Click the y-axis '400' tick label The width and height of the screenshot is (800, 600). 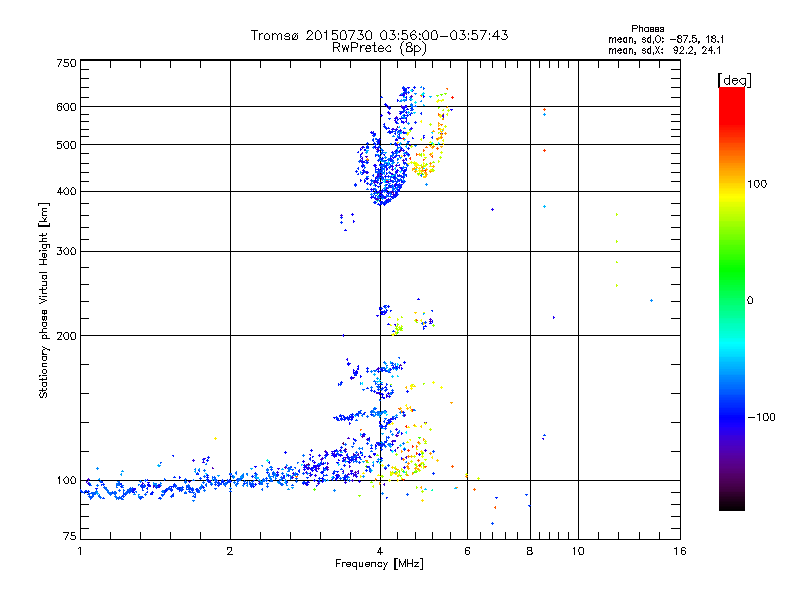[x=66, y=192]
